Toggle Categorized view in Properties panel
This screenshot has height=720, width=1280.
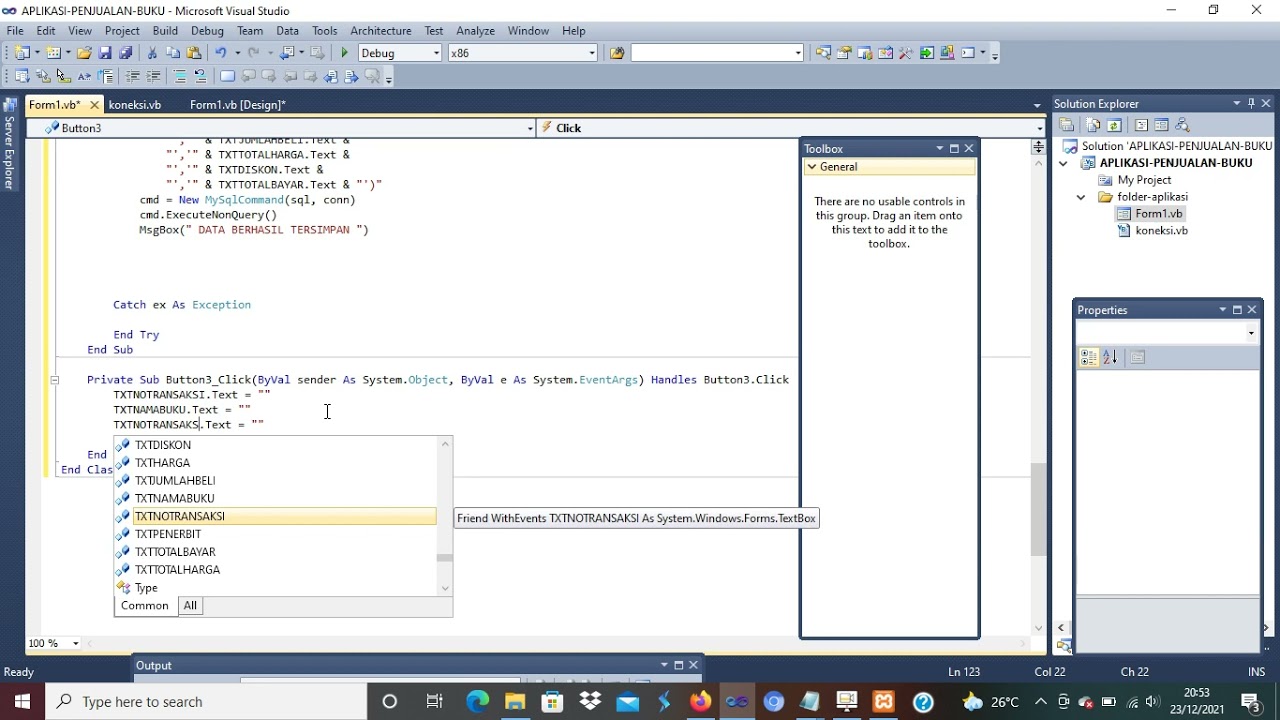click(x=1089, y=357)
